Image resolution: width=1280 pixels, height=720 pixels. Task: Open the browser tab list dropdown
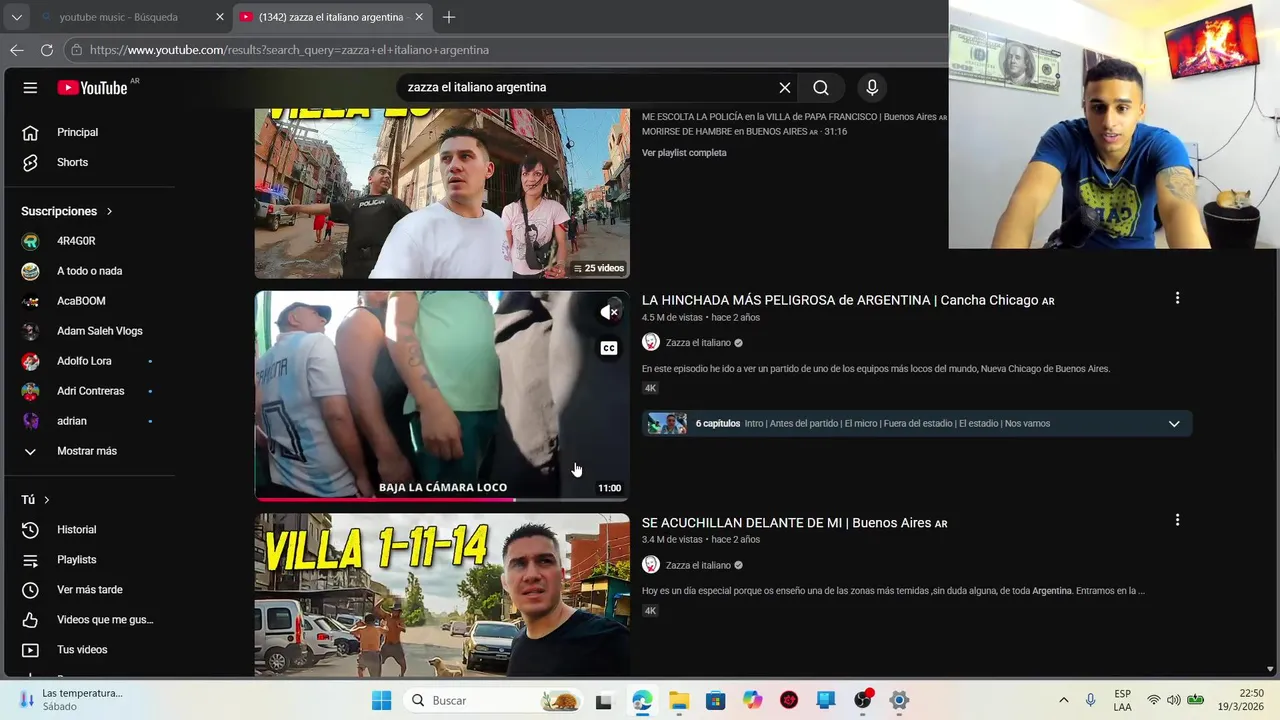tap(16, 17)
